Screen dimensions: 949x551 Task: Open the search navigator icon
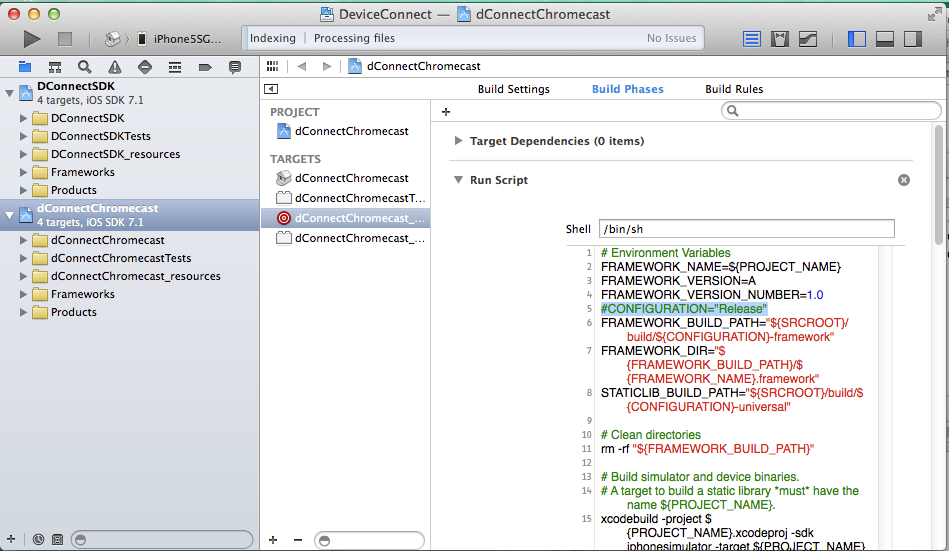coord(85,67)
